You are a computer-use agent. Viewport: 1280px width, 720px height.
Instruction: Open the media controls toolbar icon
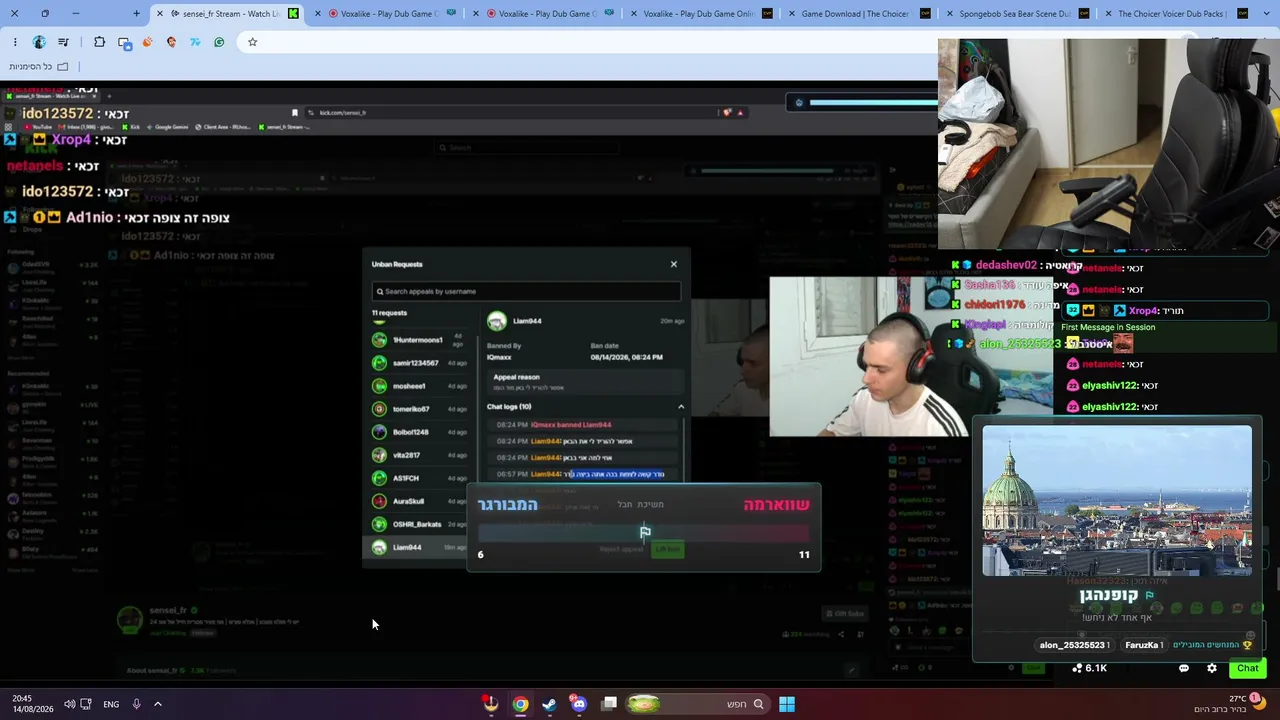click(64, 42)
